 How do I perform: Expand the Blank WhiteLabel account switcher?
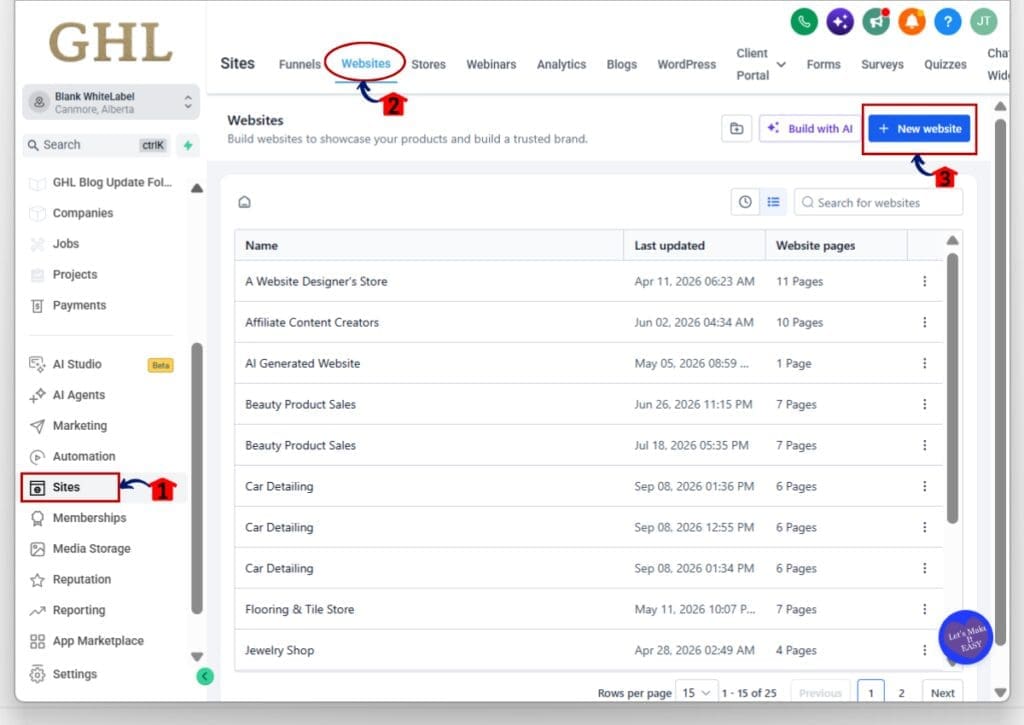click(x=111, y=103)
